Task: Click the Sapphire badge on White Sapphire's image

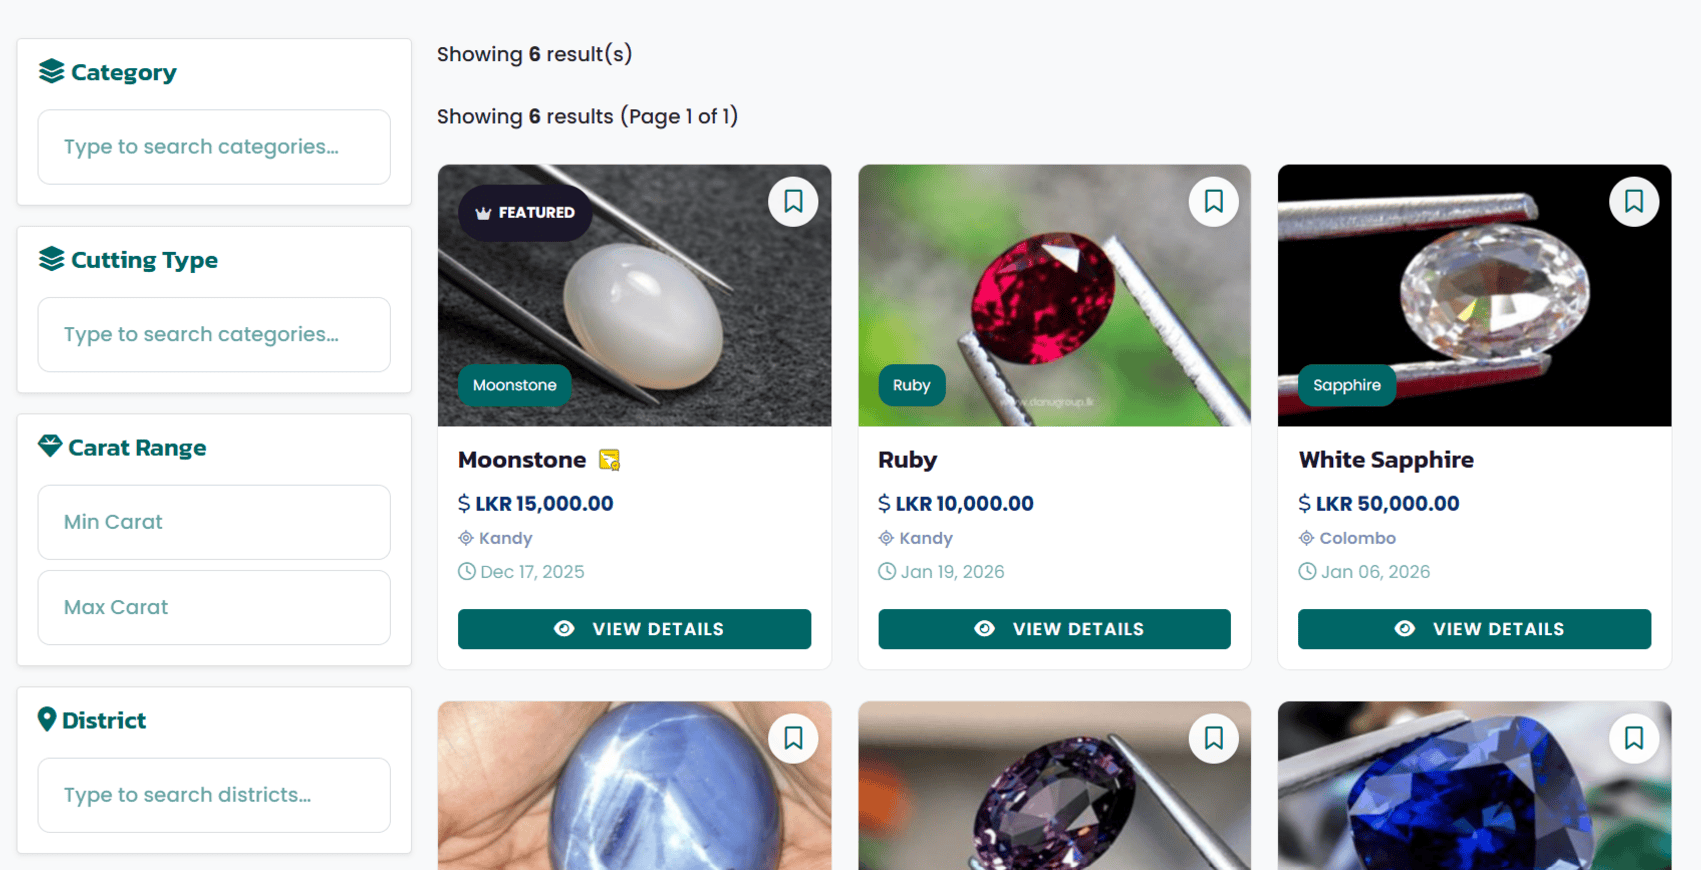Action: (x=1346, y=385)
